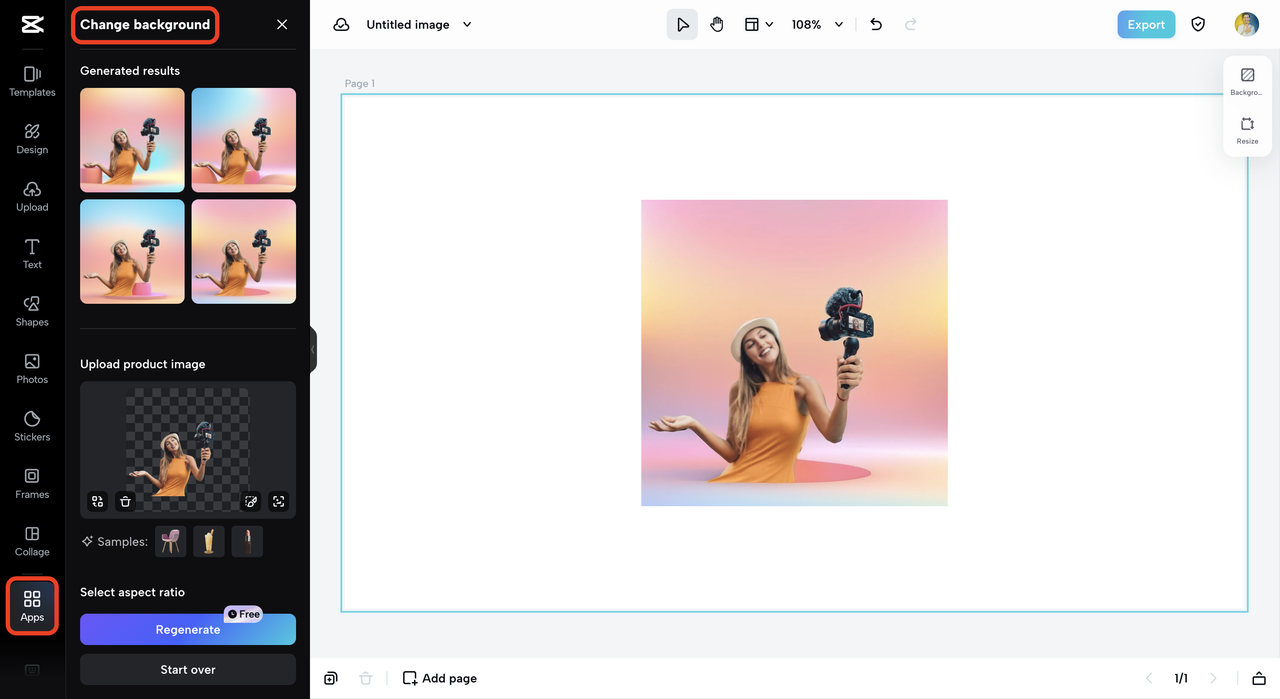Open the Frames sidebar panel
This screenshot has height=699, width=1280.
tap(32, 483)
